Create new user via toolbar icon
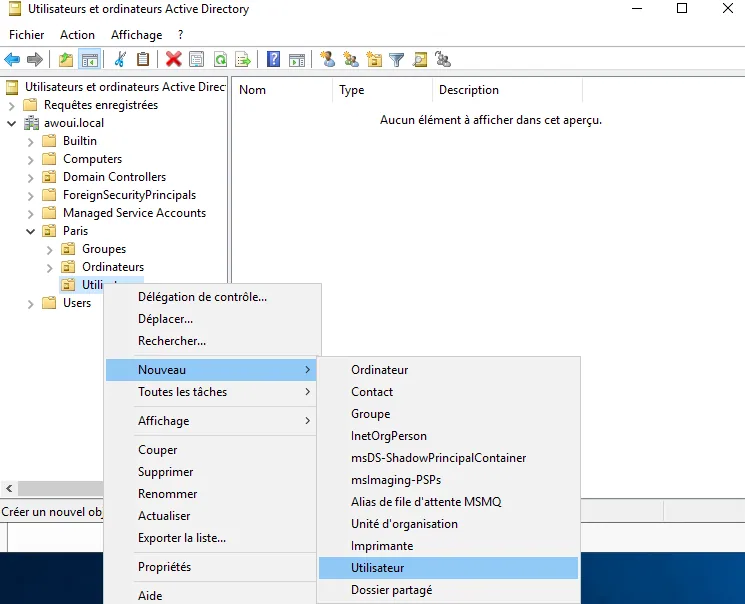 (x=327, y=59)
